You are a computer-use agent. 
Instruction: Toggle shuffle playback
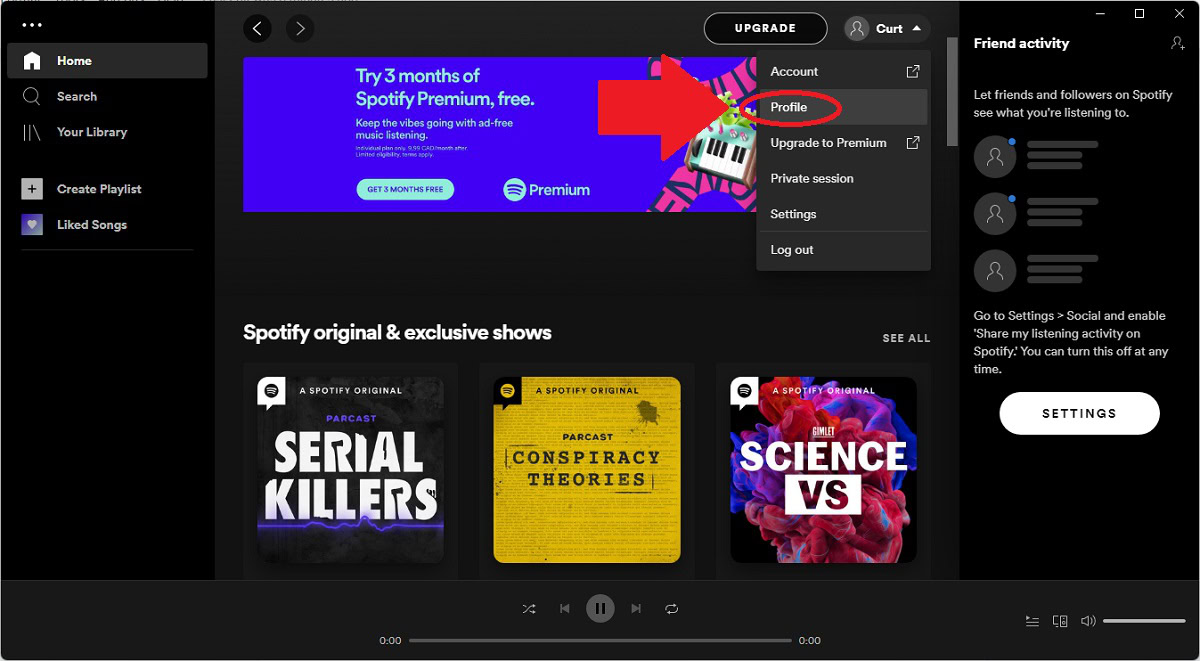[529, 608]
